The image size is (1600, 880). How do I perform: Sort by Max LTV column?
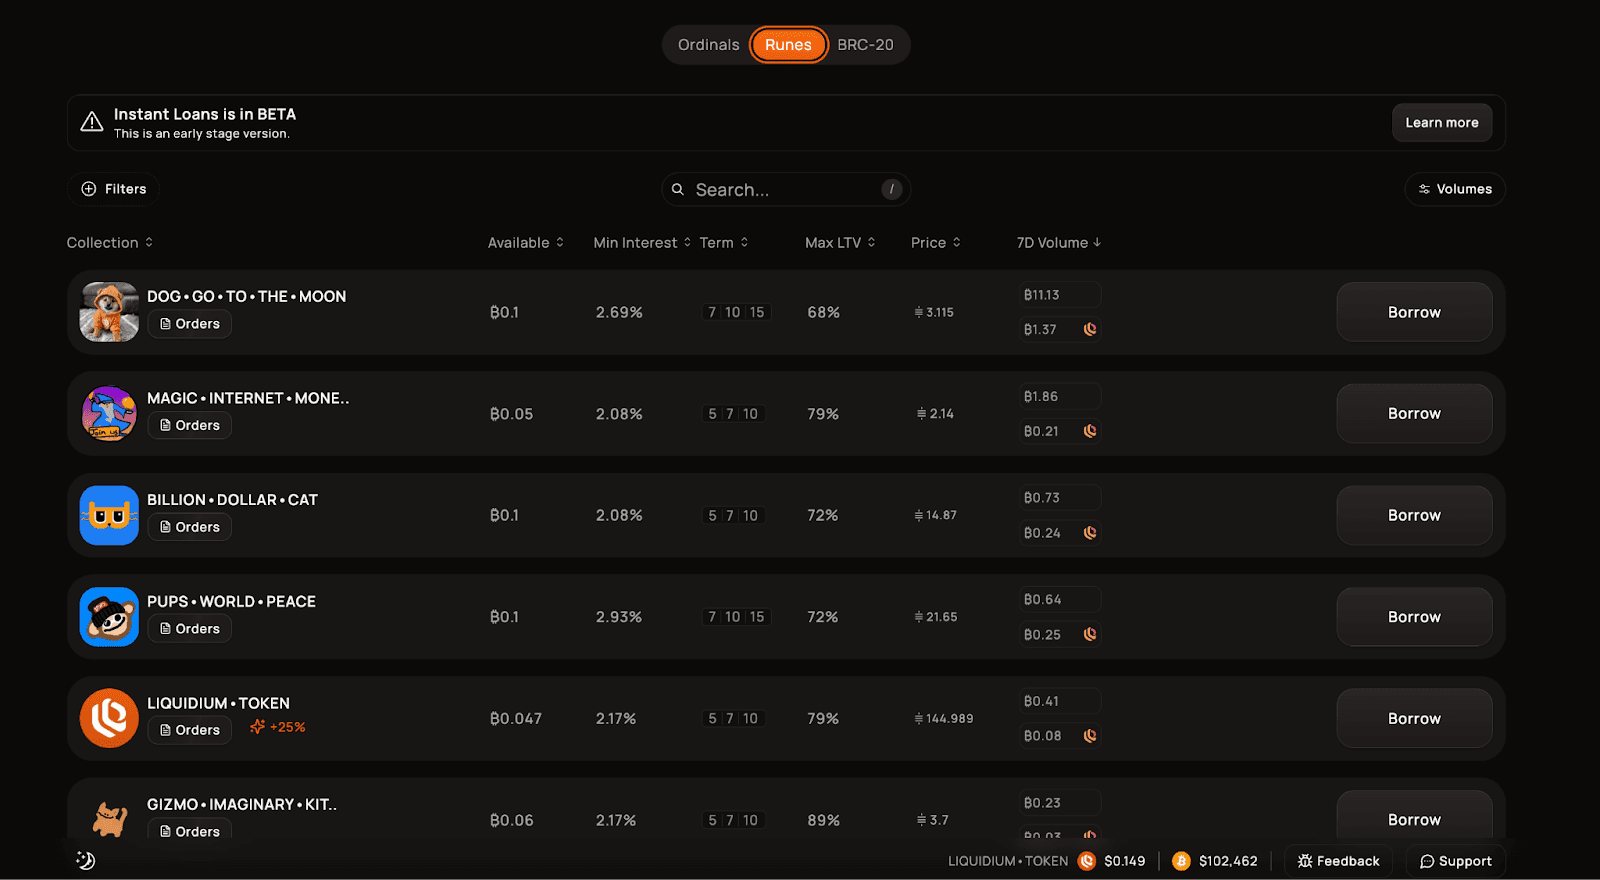pyautogui.click(x=840, y=243)
